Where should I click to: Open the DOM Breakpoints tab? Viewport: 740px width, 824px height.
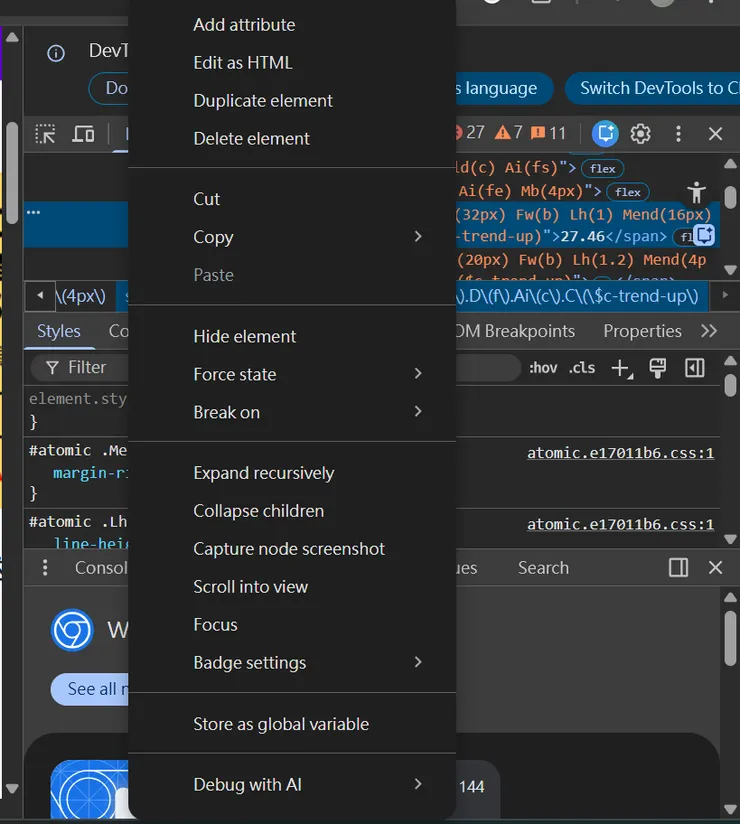click(515, 331)
